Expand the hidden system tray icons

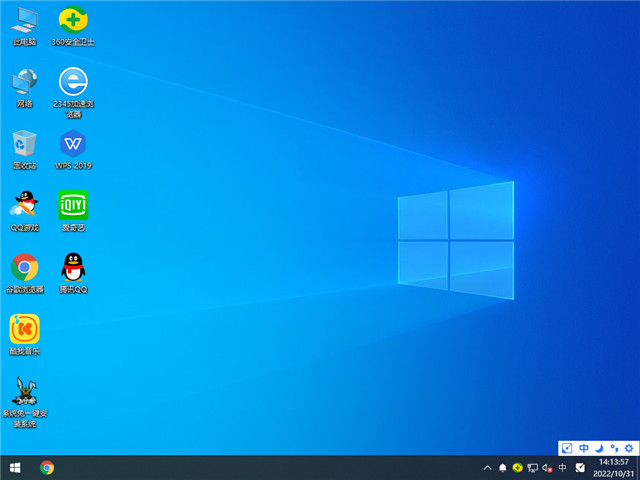487,467
